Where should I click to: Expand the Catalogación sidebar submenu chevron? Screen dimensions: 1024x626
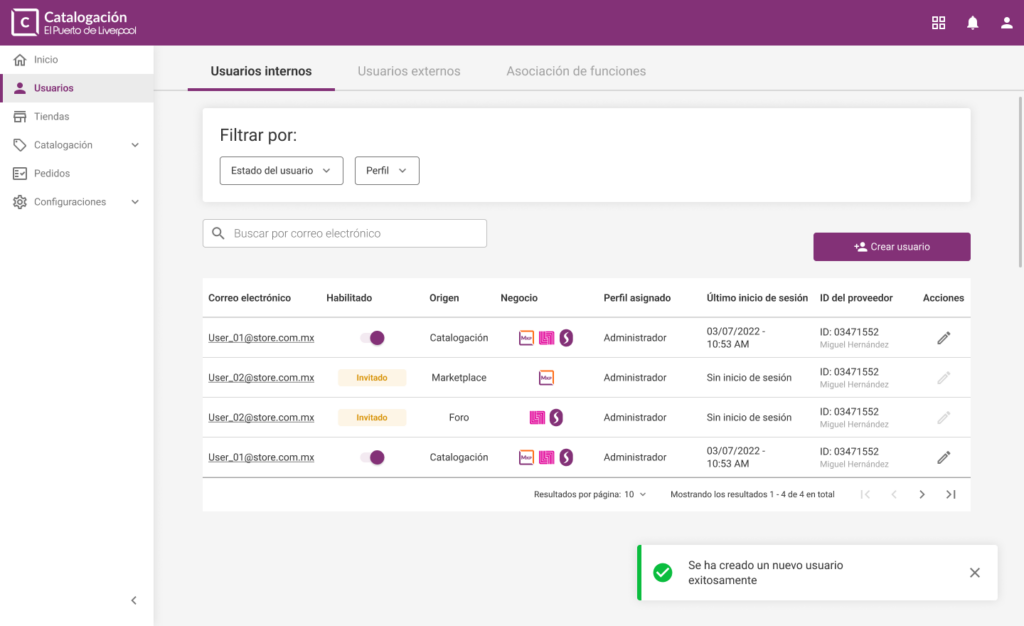pos(135,145)
